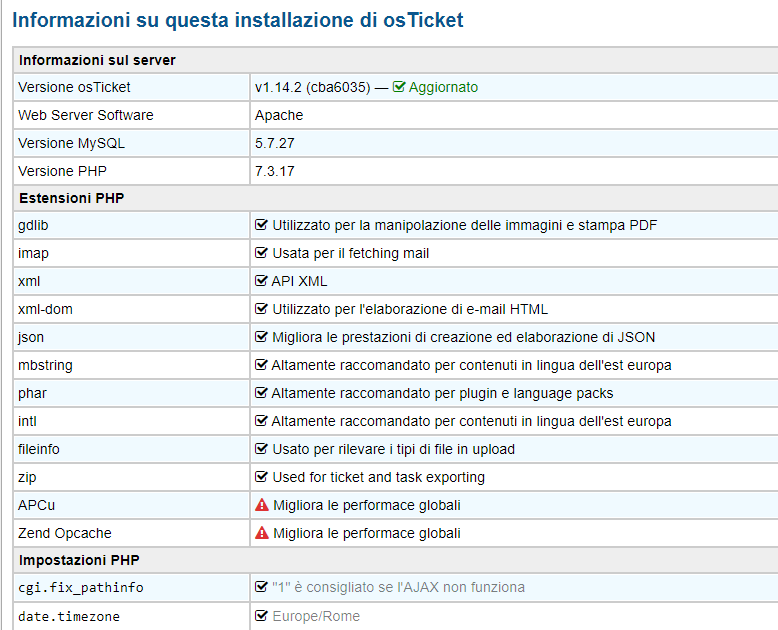The width and height of the screenshot is (778, 630).
Task: Click the Estensioni PHP section header
Action: [x=71, y=198]
